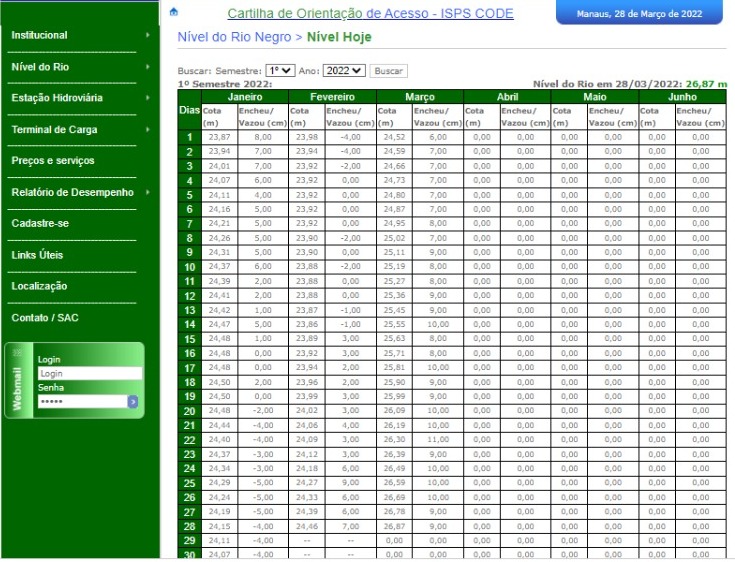Expand the Terminal de Carga submenu arrow
Screen dimensions: 735x562
point(147,130)
